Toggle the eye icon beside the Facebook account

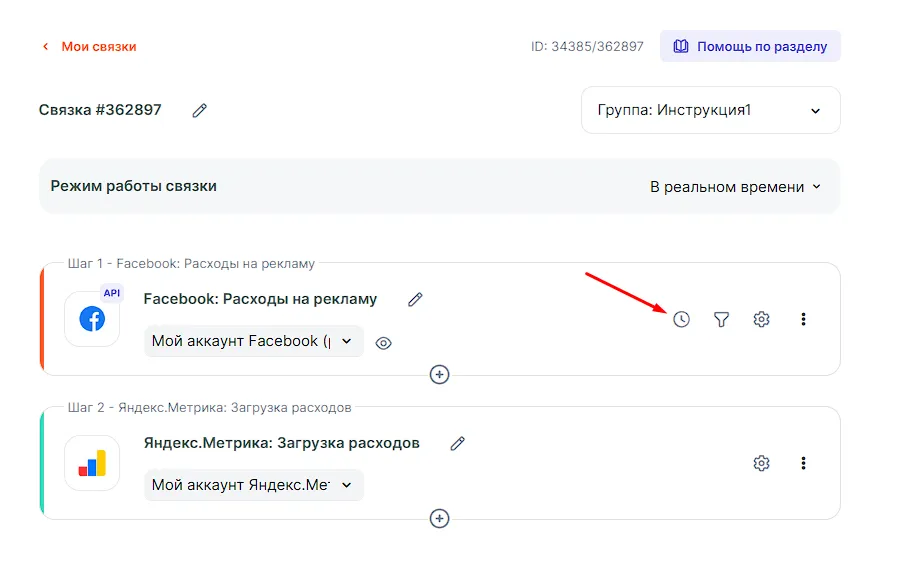383,343
